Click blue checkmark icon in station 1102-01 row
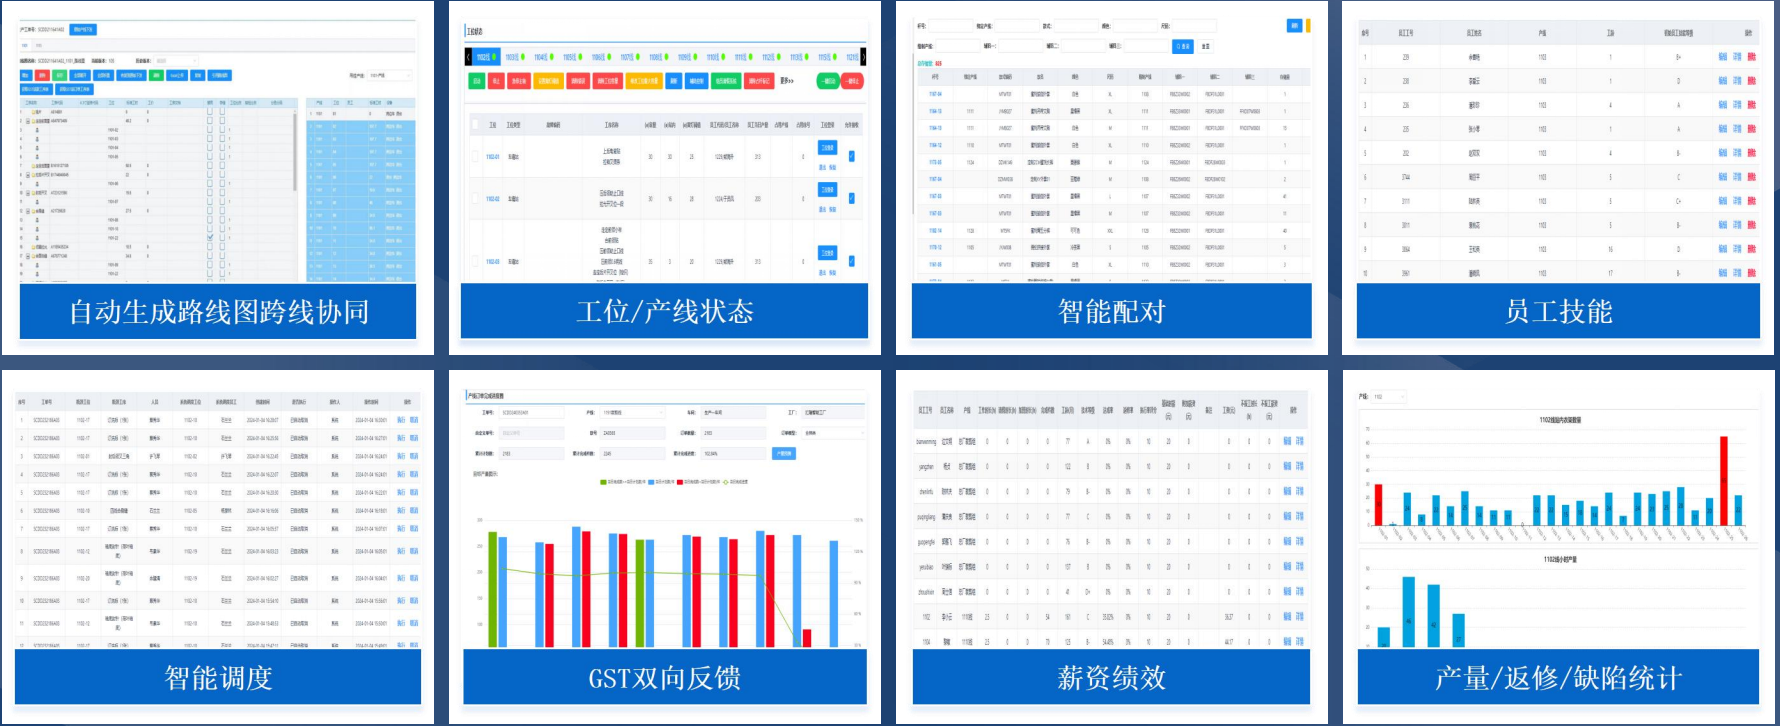Image resolution: width=1780 pixels, height=726 pixels. tap(852, 156)
